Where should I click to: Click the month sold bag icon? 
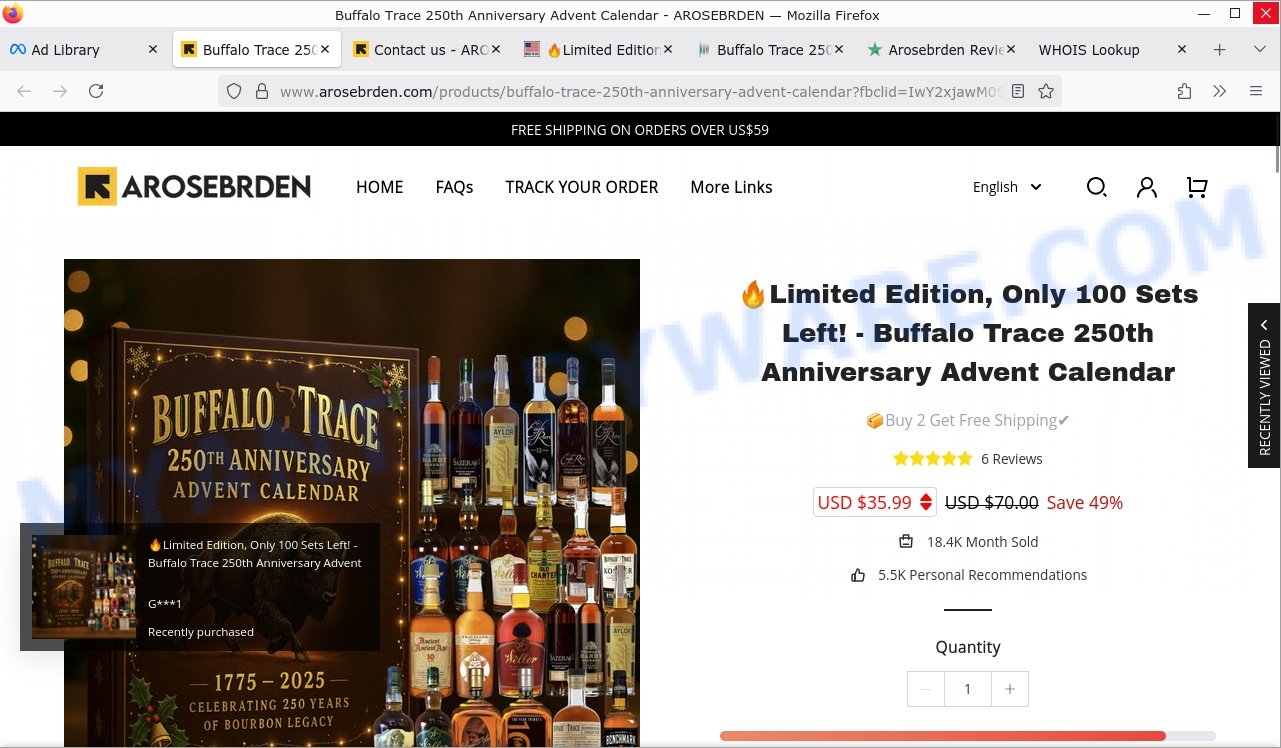point(906,541)
